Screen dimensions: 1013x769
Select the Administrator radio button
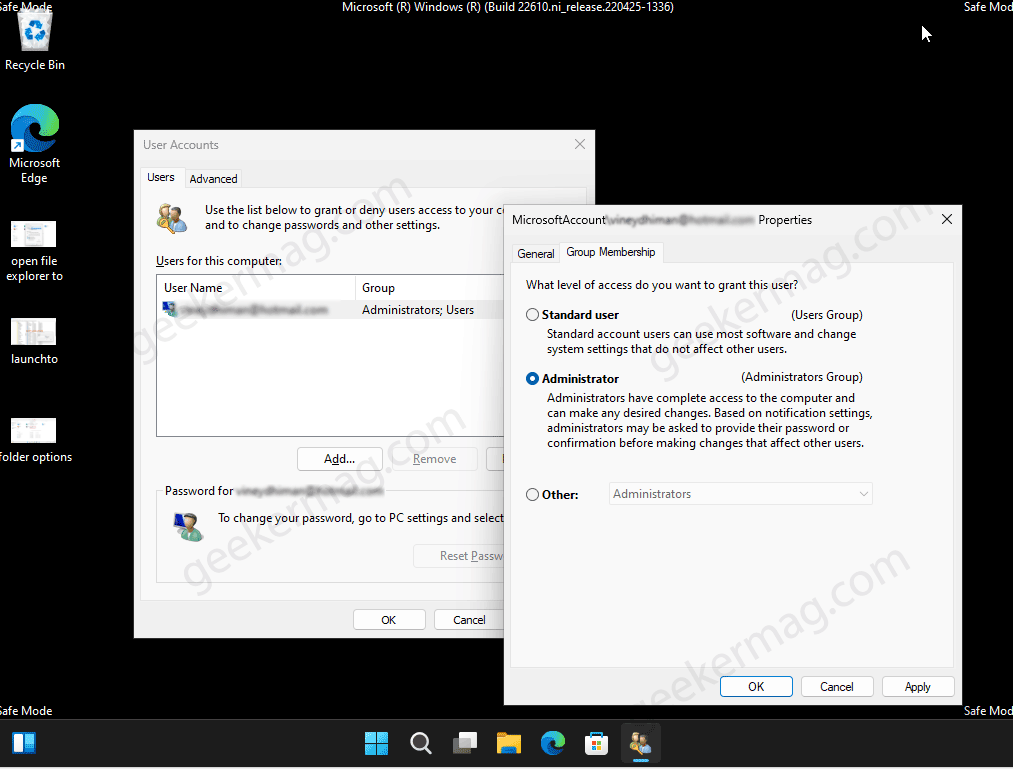point(532,379)
